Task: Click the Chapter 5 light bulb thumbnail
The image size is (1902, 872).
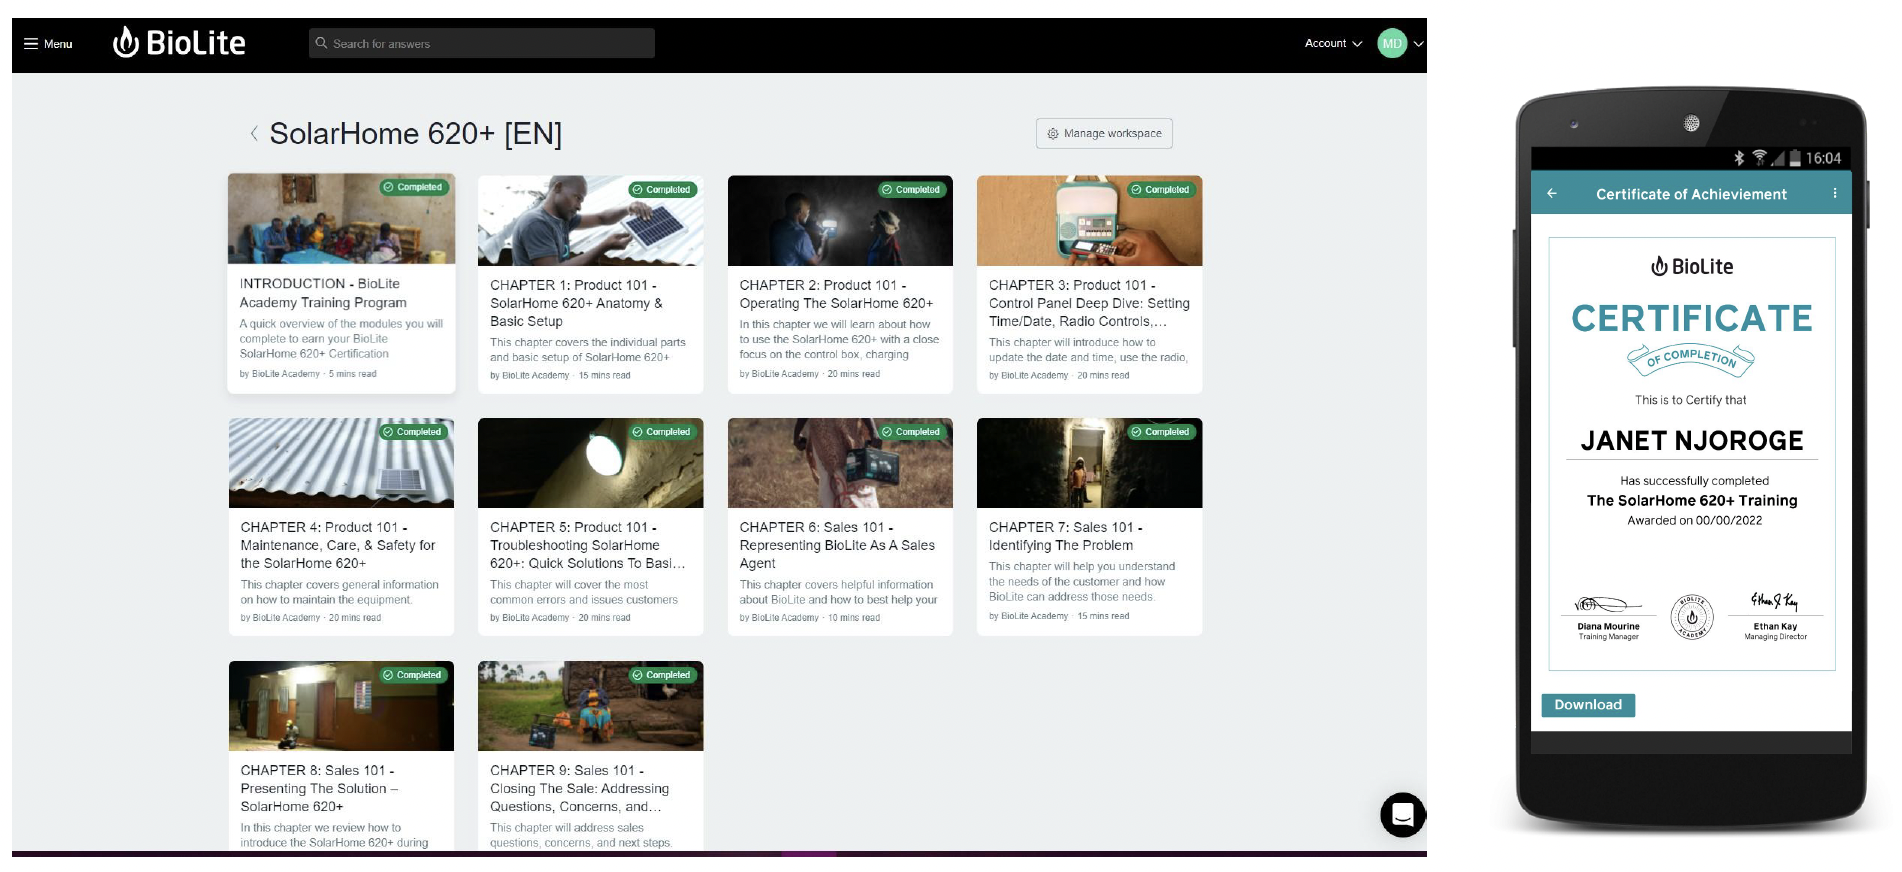Action: point(590,463)
